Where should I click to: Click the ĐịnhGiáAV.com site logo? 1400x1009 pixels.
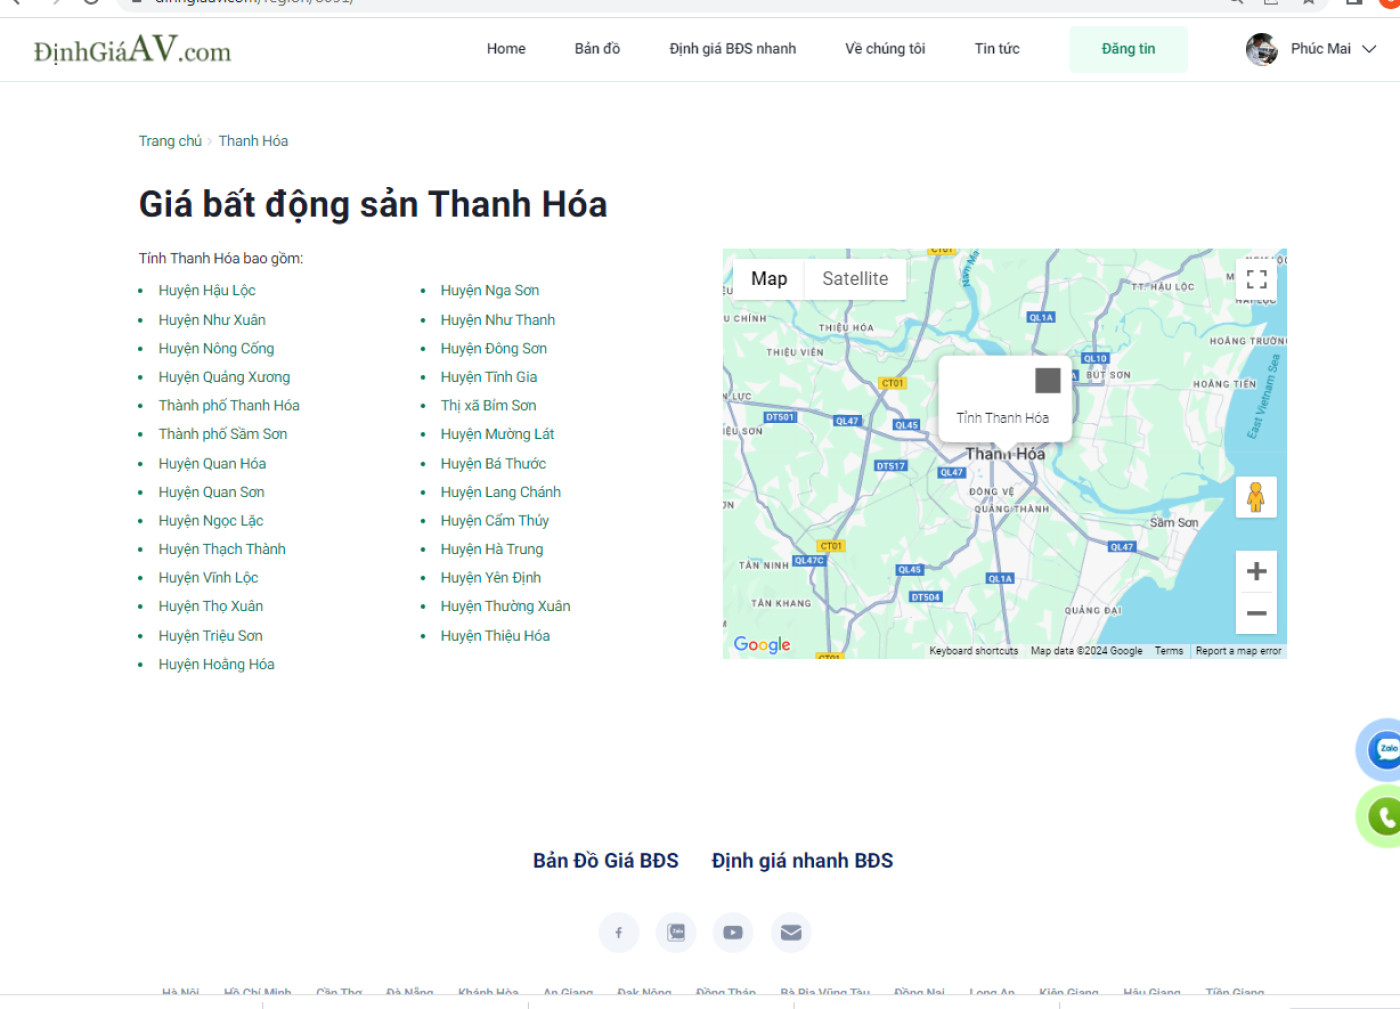[132, 49]
